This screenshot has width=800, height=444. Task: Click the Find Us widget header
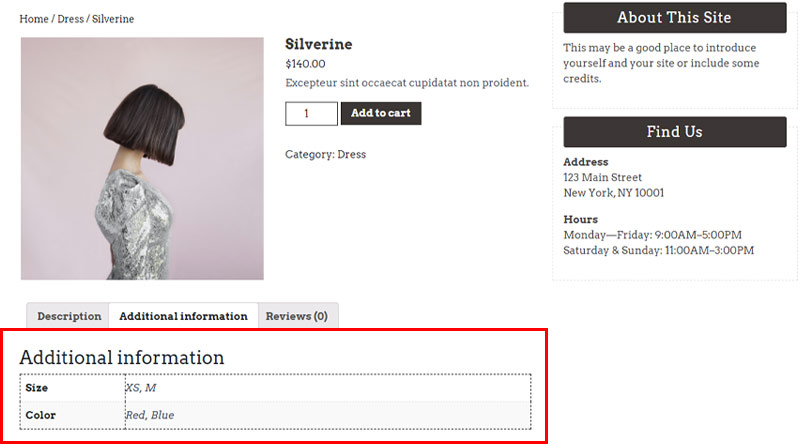pos(674,132)
